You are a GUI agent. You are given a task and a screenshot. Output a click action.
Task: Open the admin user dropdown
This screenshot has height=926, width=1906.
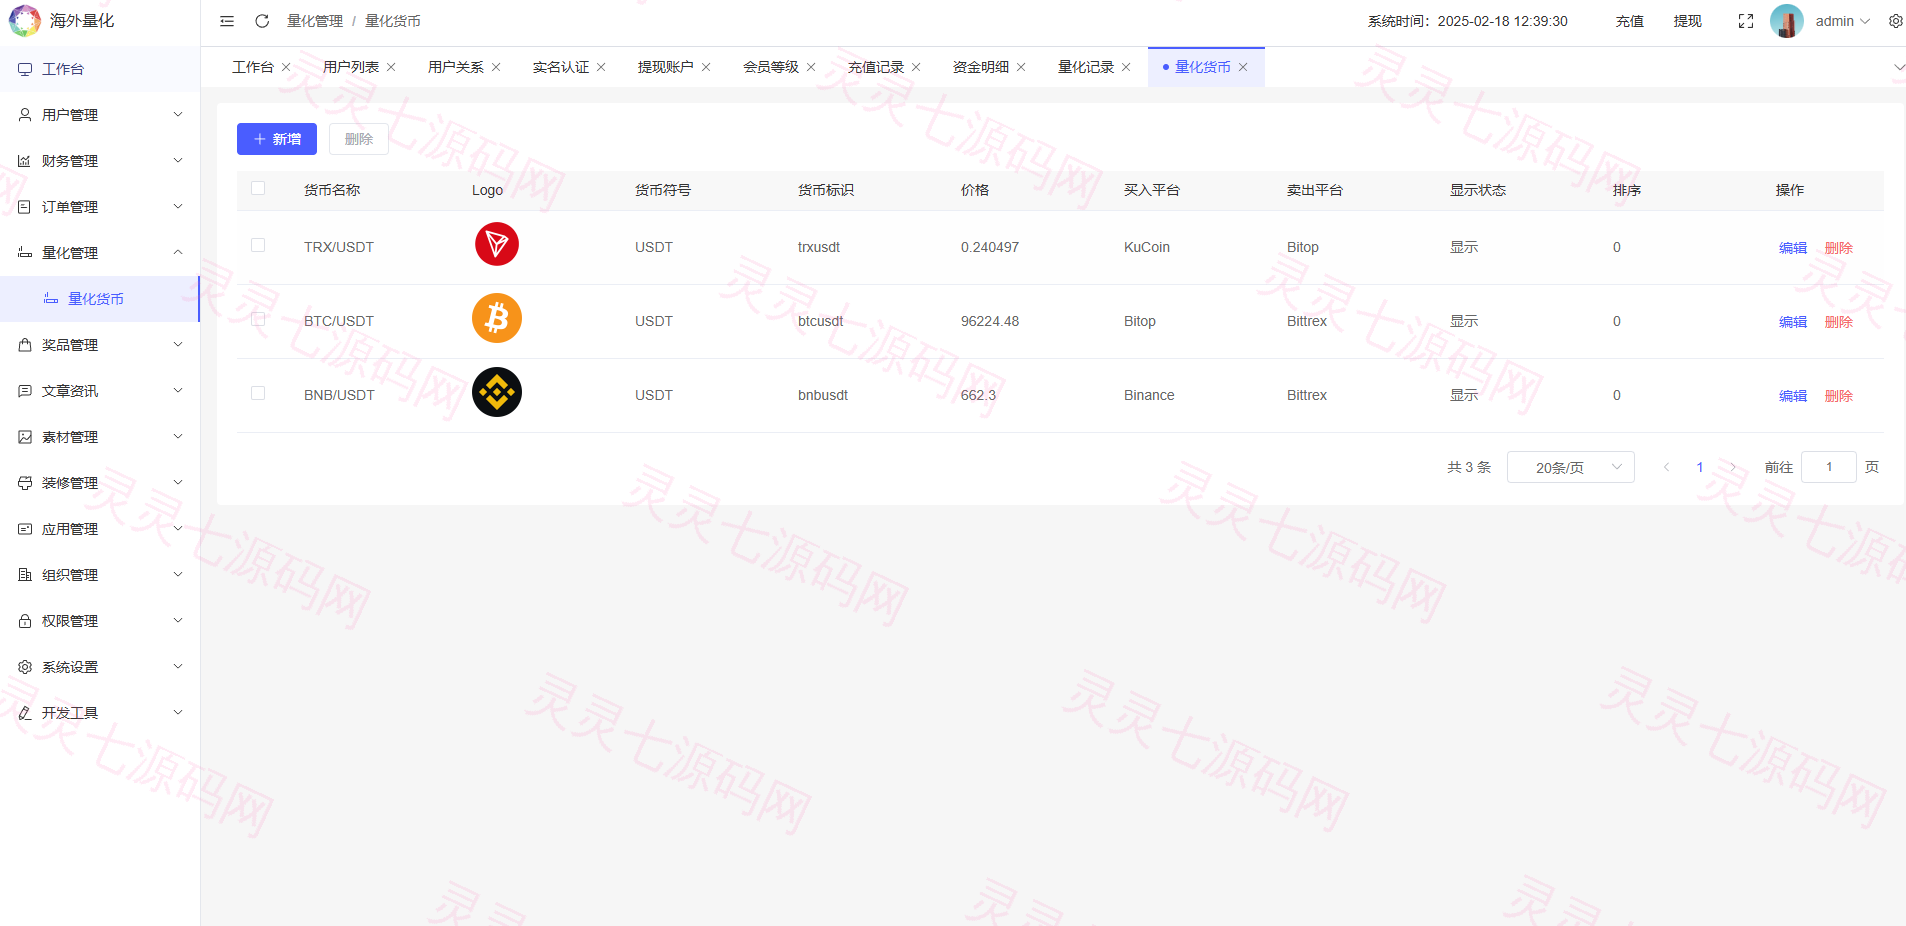1842,21
